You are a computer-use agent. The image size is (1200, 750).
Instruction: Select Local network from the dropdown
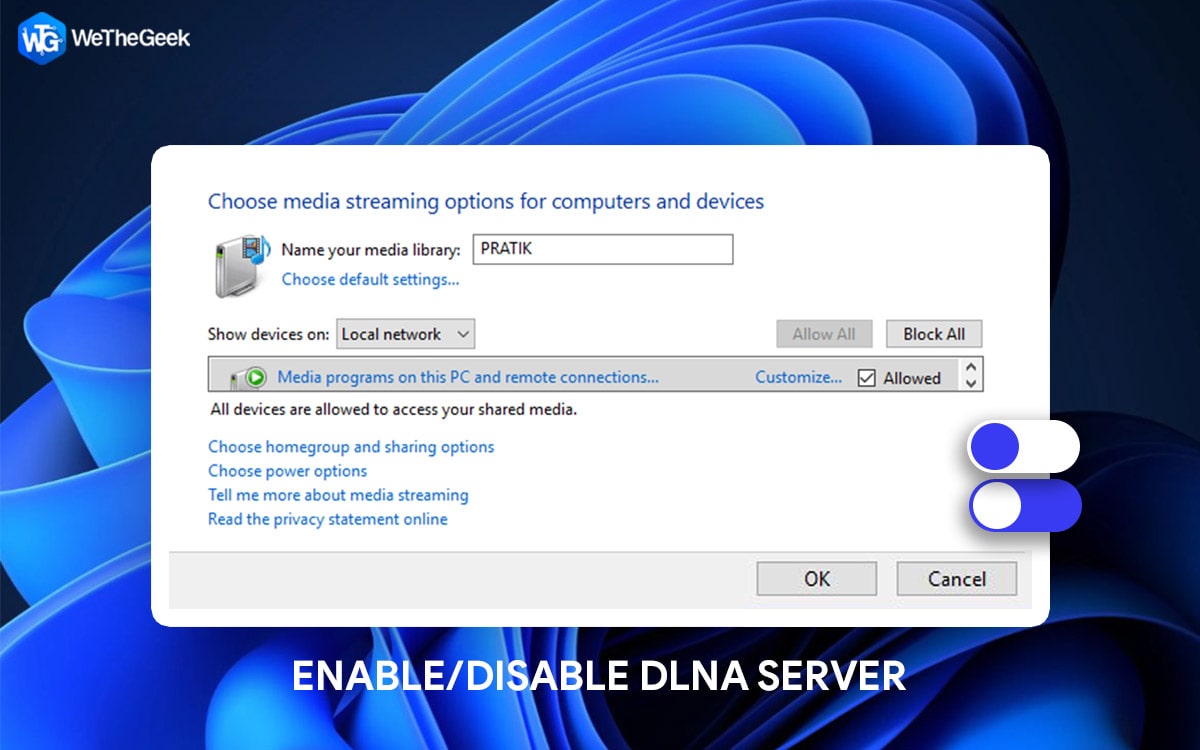[390, 334]
